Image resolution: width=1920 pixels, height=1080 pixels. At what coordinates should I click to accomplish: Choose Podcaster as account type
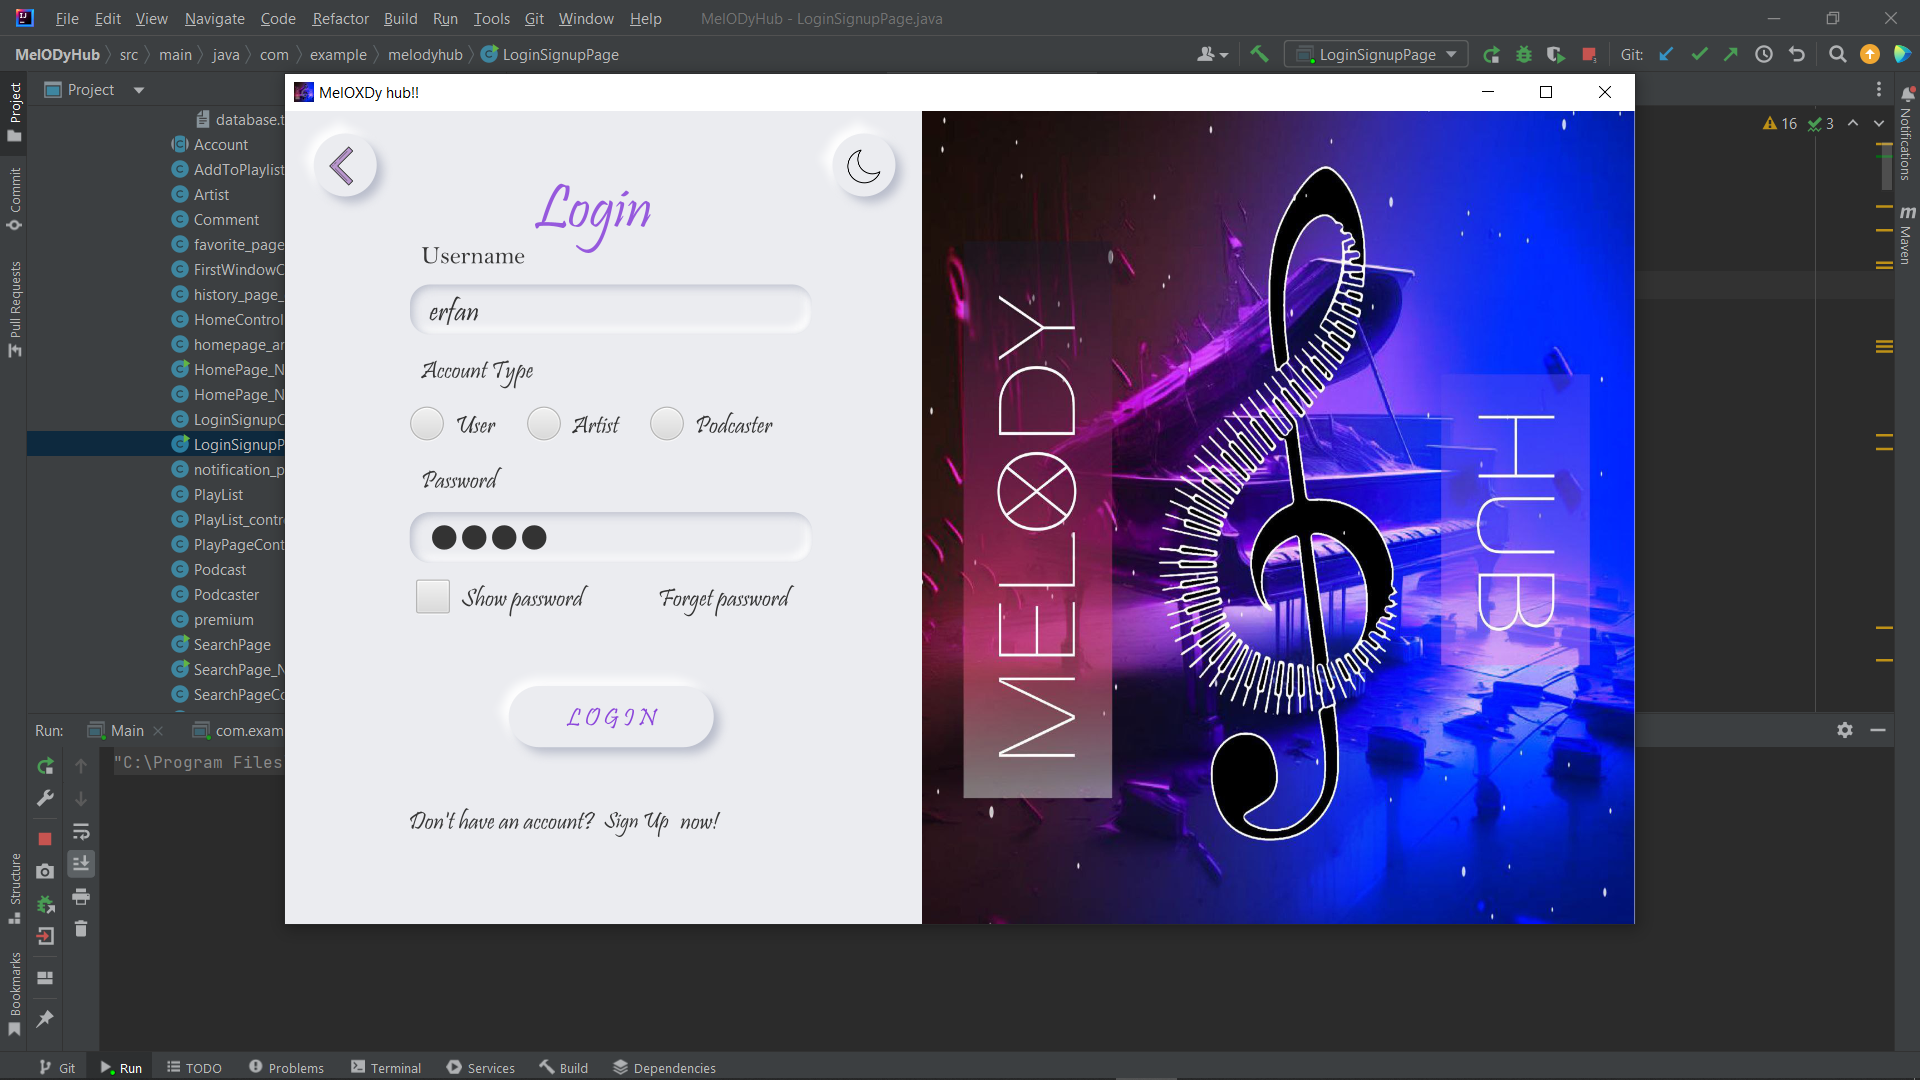[665, 423]
